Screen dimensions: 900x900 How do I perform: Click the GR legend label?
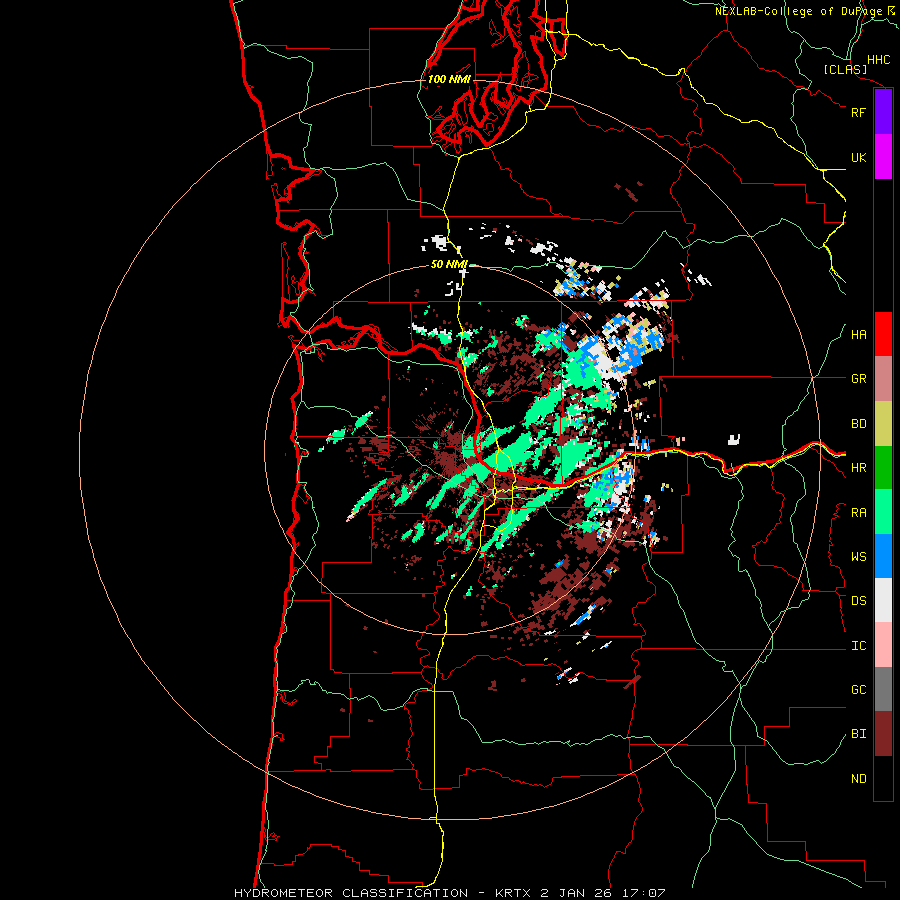[858, 379]
